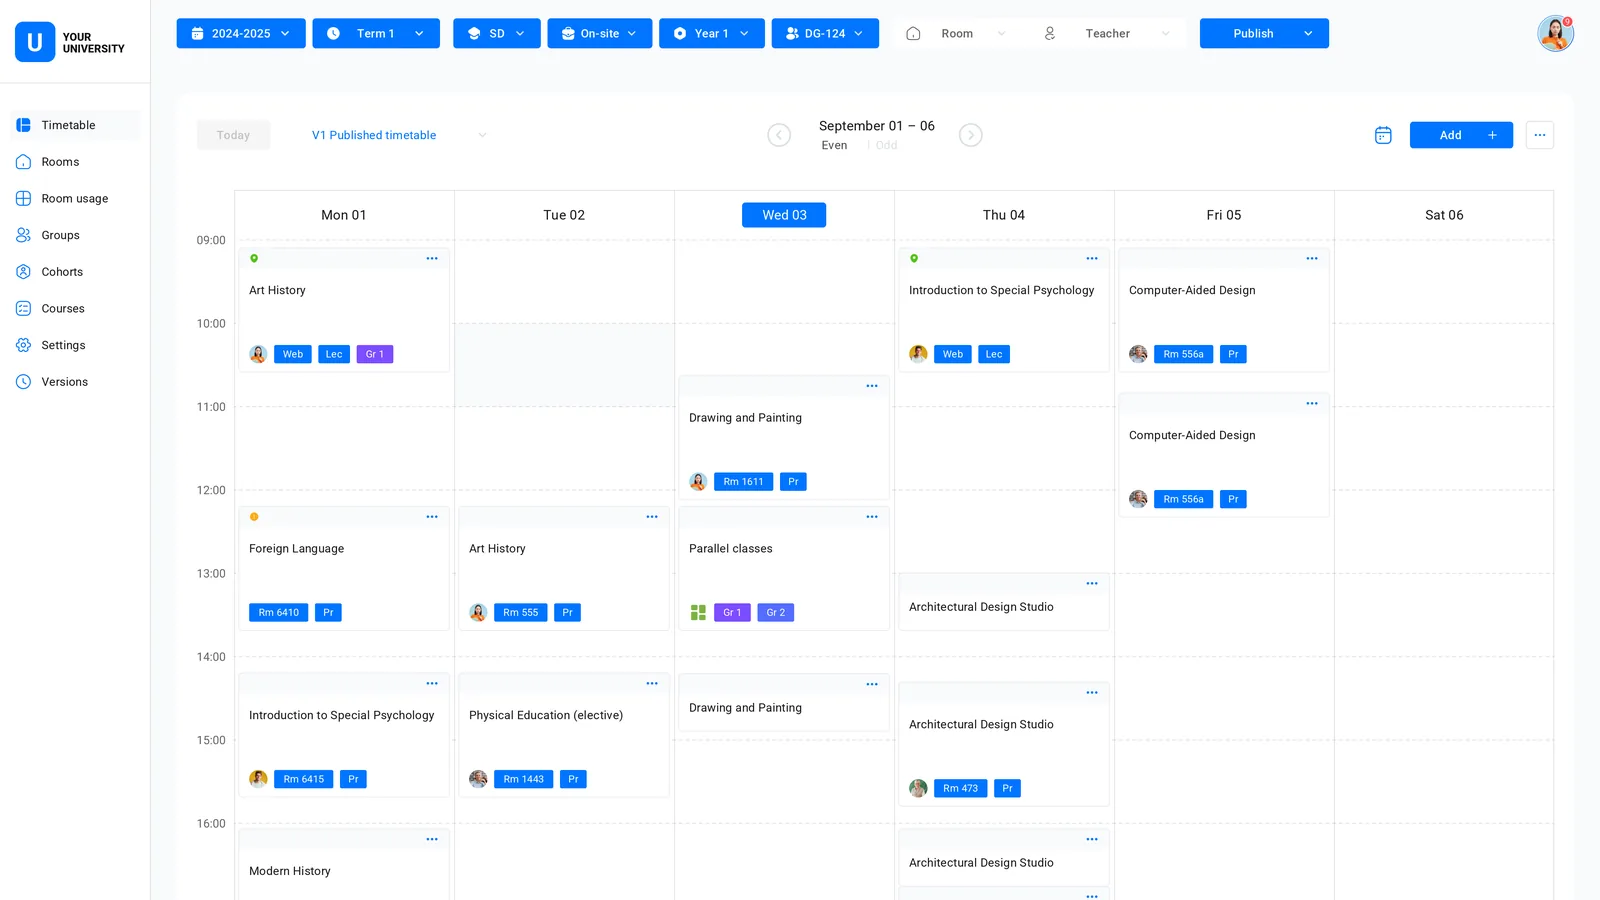Viewport: 1600px width, 900px height.
Task: Go to the next week arrow
Action: coord(971,135)
